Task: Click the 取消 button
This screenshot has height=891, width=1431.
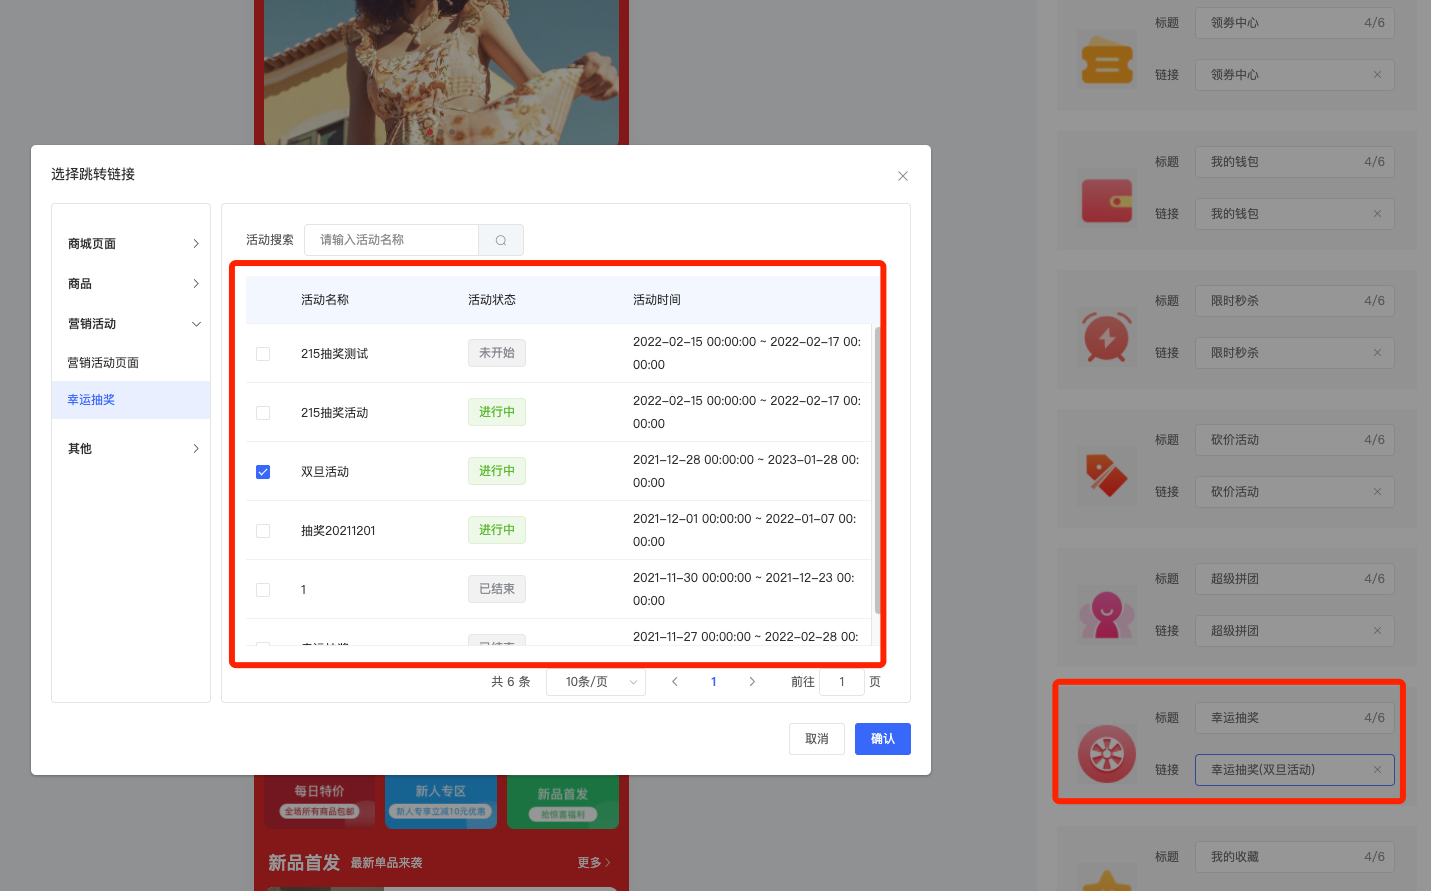Action: [x=816, y=739]
